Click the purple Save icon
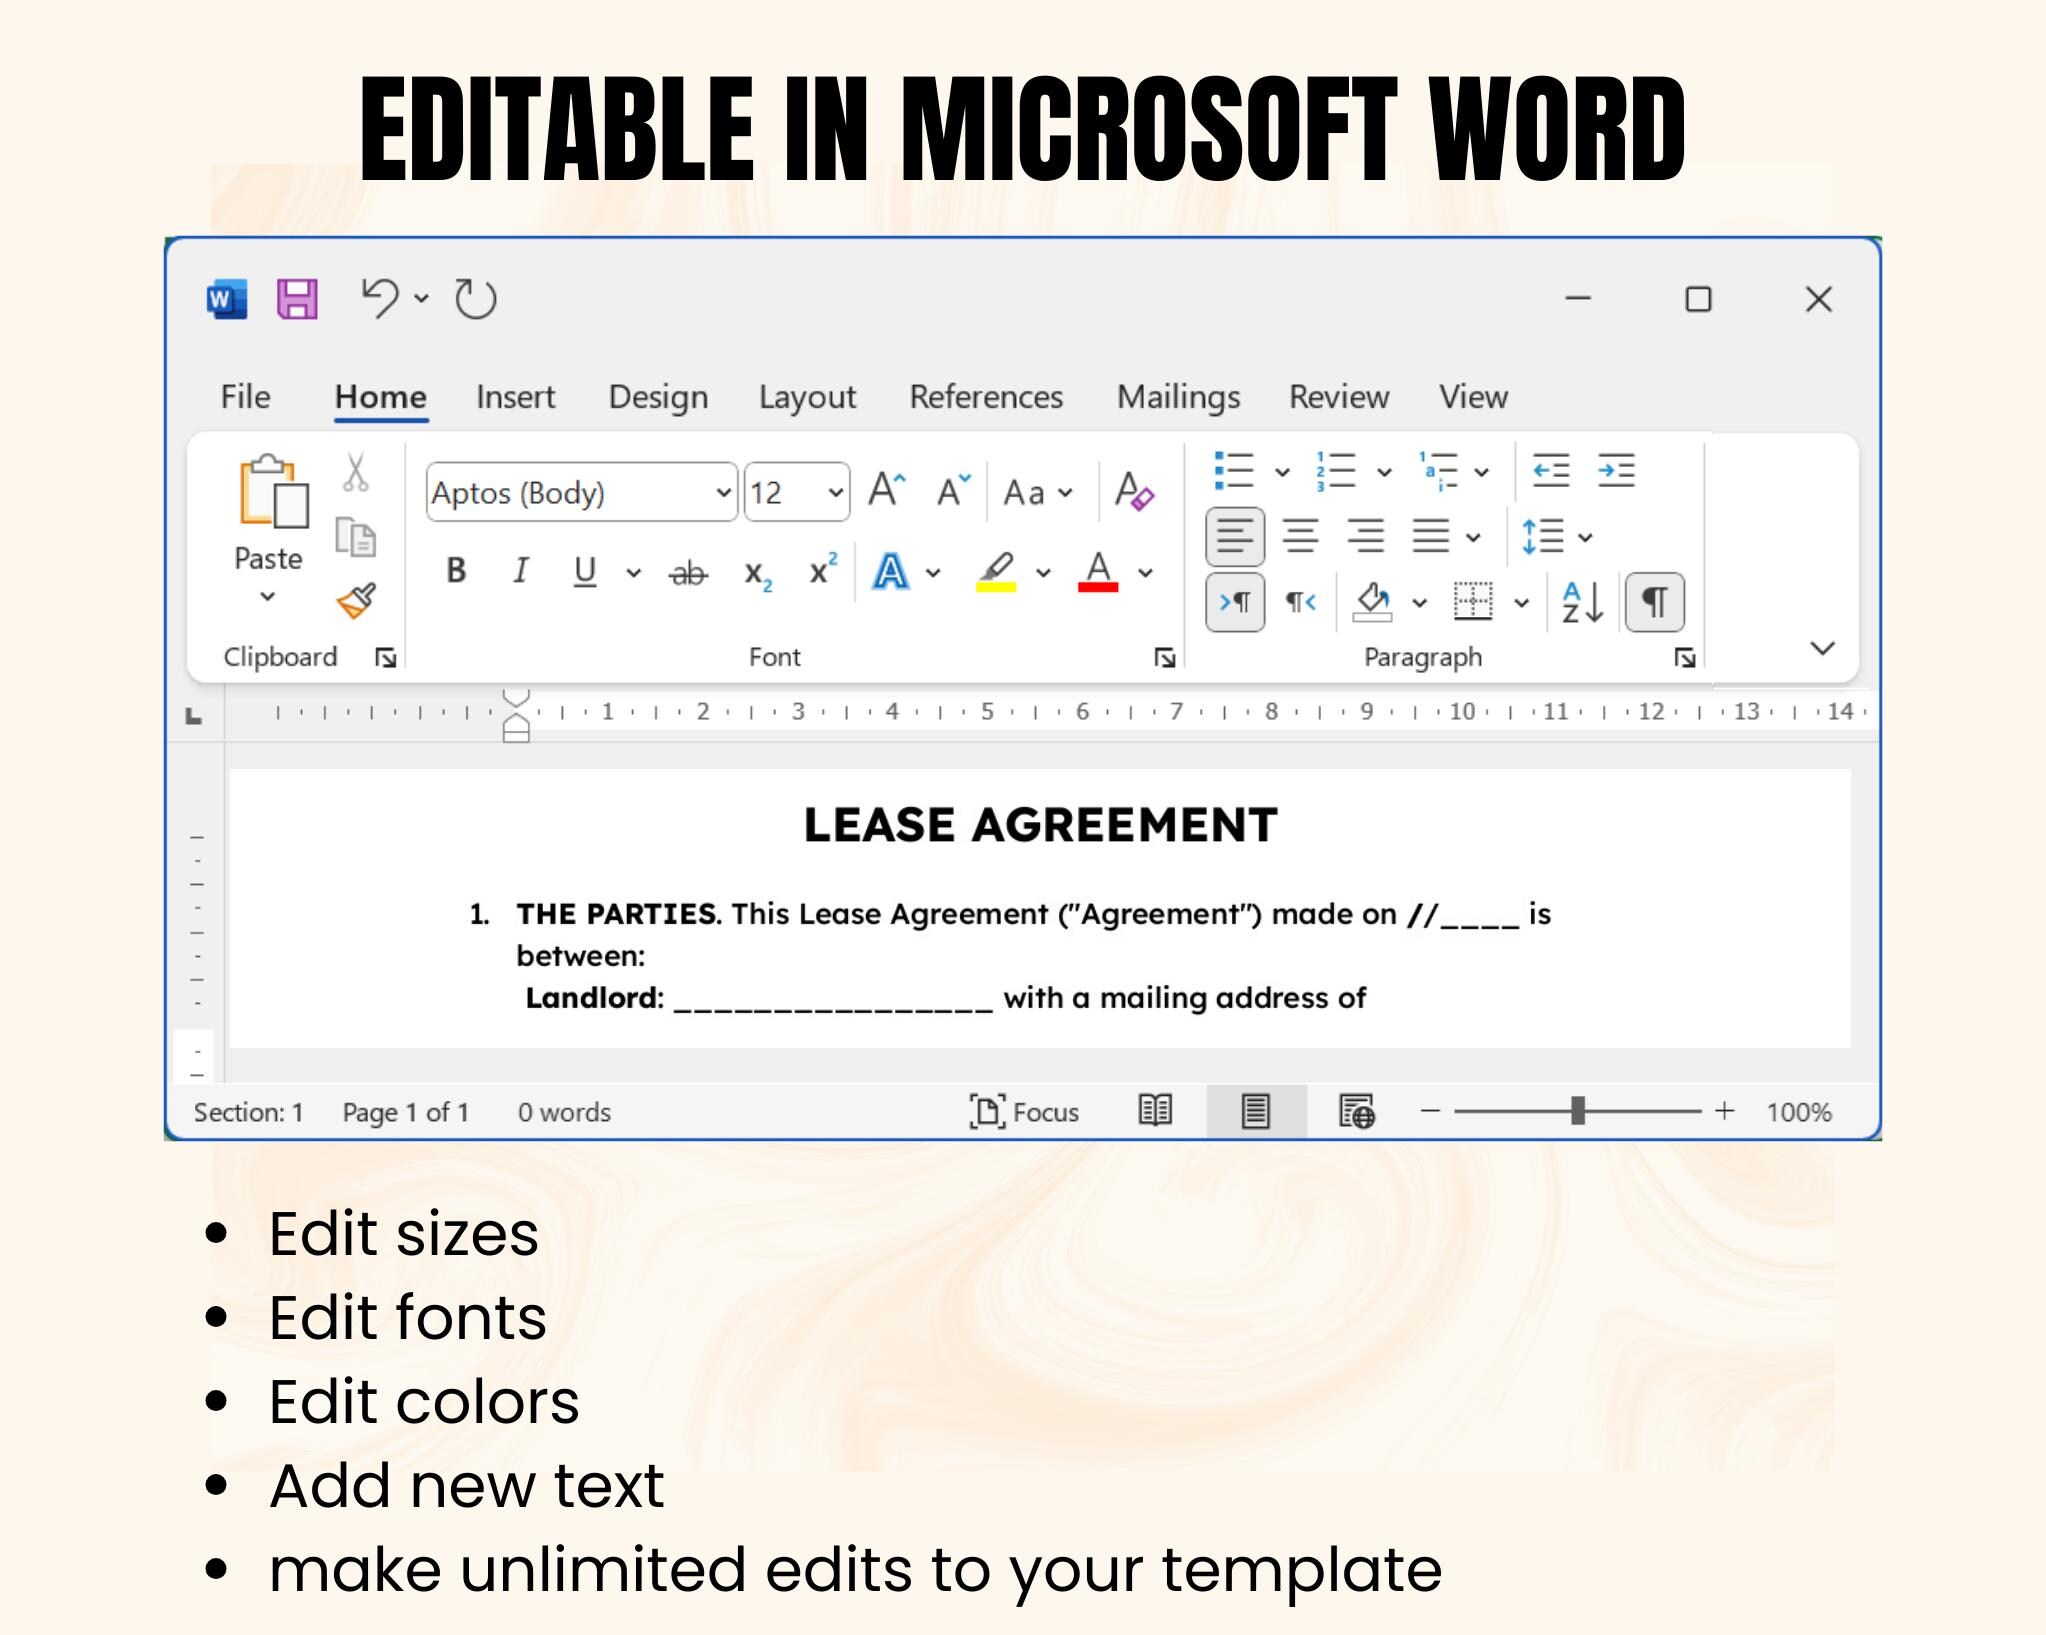This screenshot has height=1635, width=2046. pyautogui.click(x=297, y=299)
